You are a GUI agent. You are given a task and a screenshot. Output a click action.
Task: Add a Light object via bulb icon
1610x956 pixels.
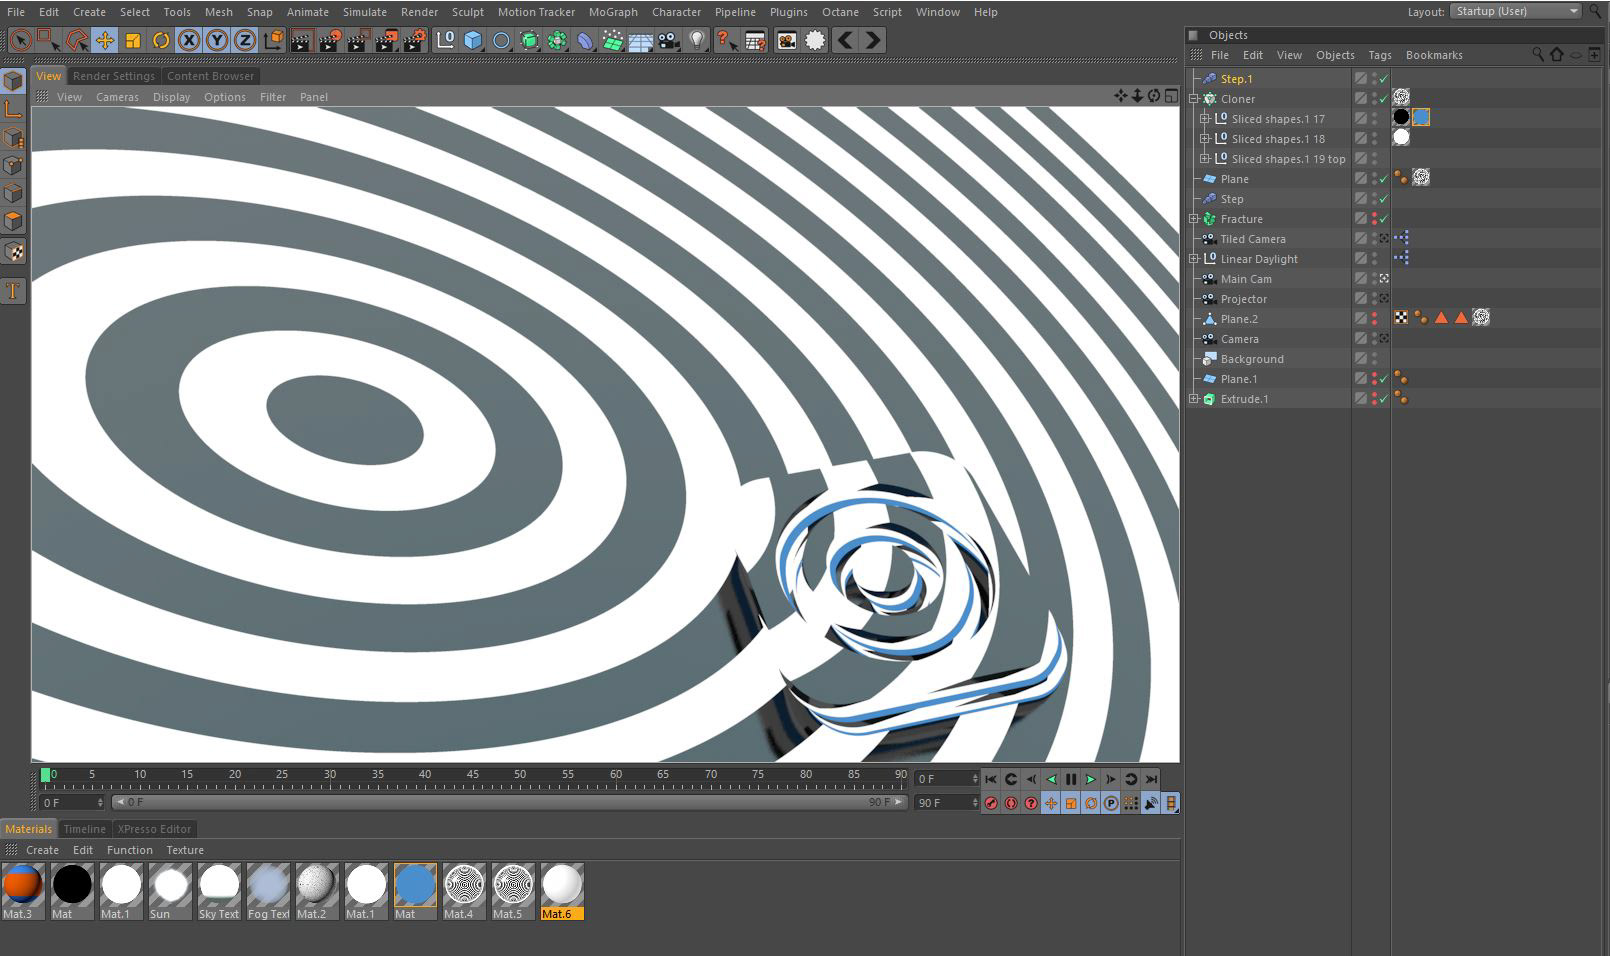pos(697,40)
